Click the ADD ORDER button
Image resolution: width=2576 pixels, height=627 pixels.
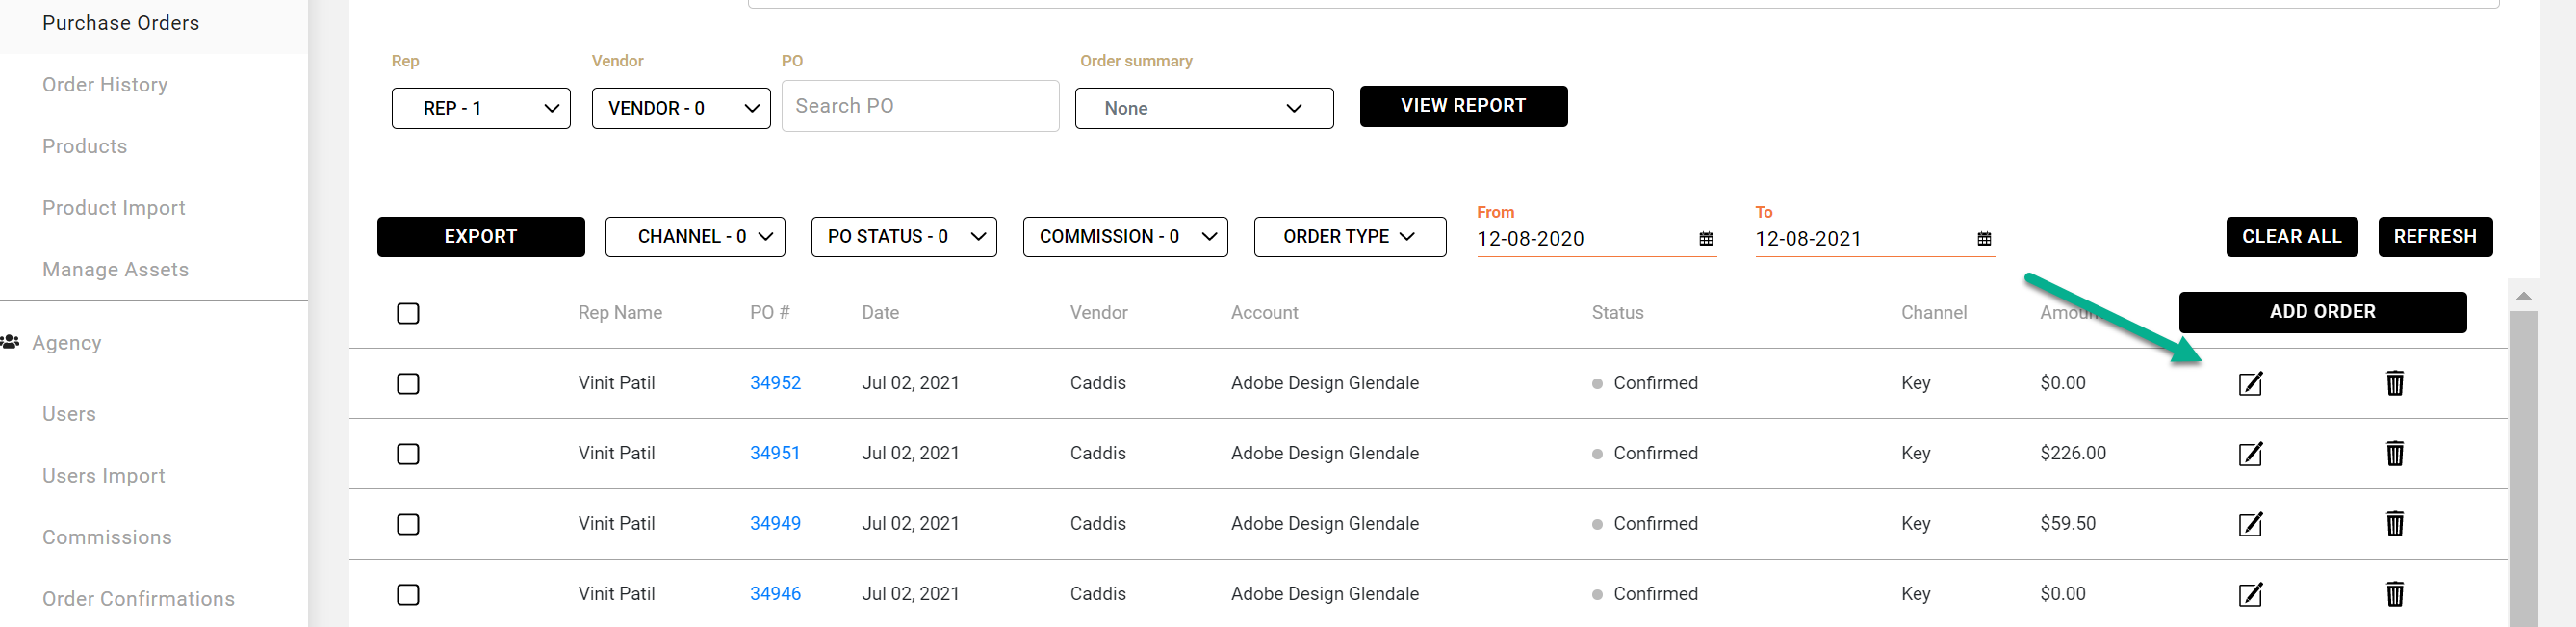click(x=2321, y=312)
